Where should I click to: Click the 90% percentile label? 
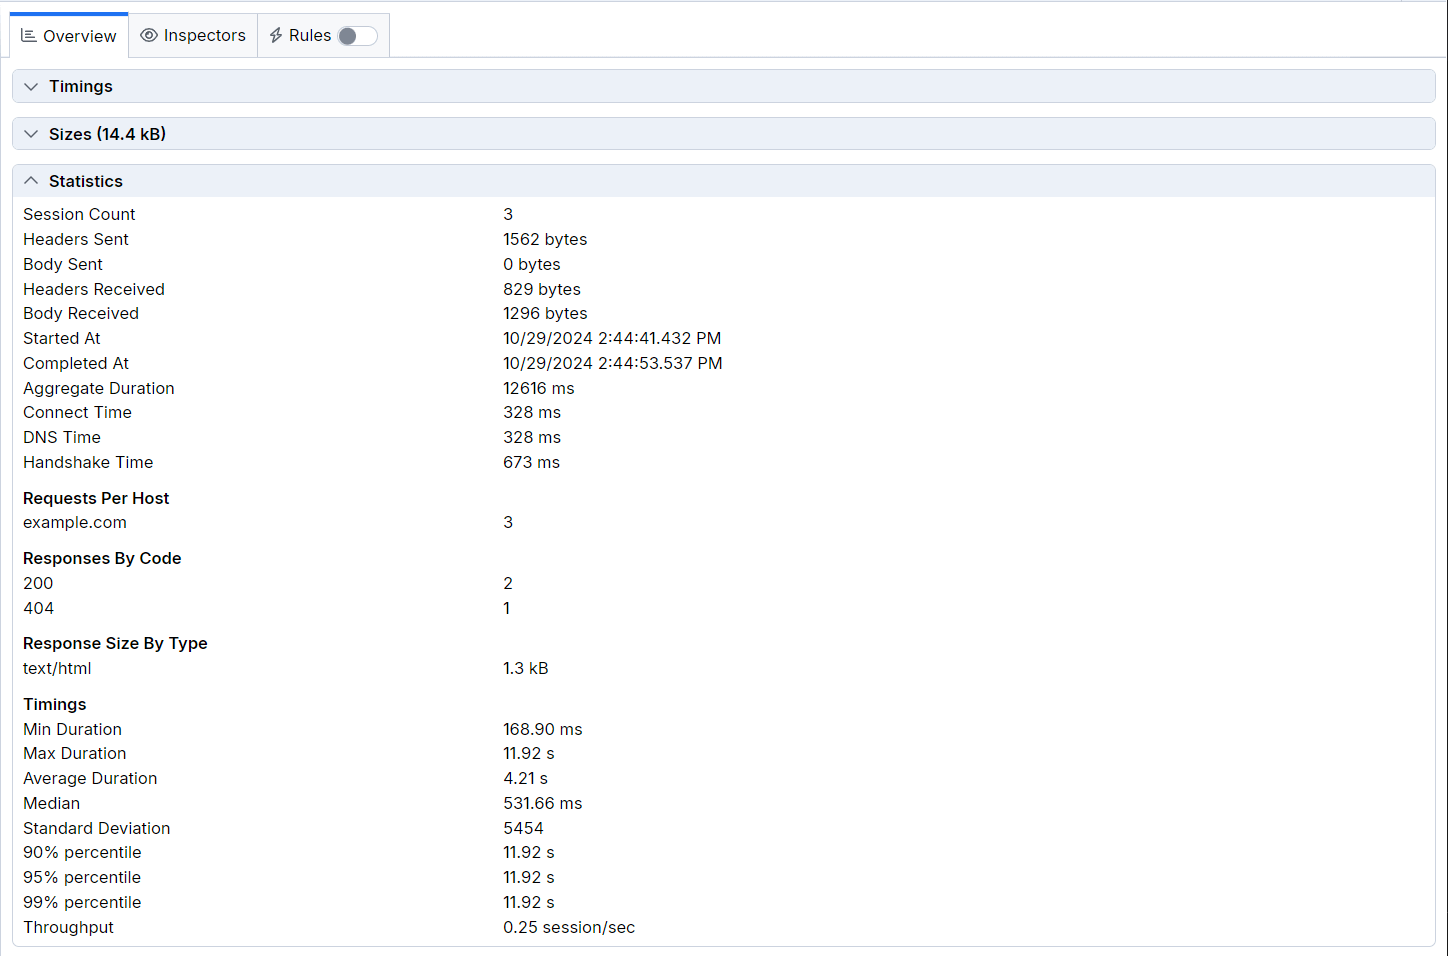click(x=82, y=852)
